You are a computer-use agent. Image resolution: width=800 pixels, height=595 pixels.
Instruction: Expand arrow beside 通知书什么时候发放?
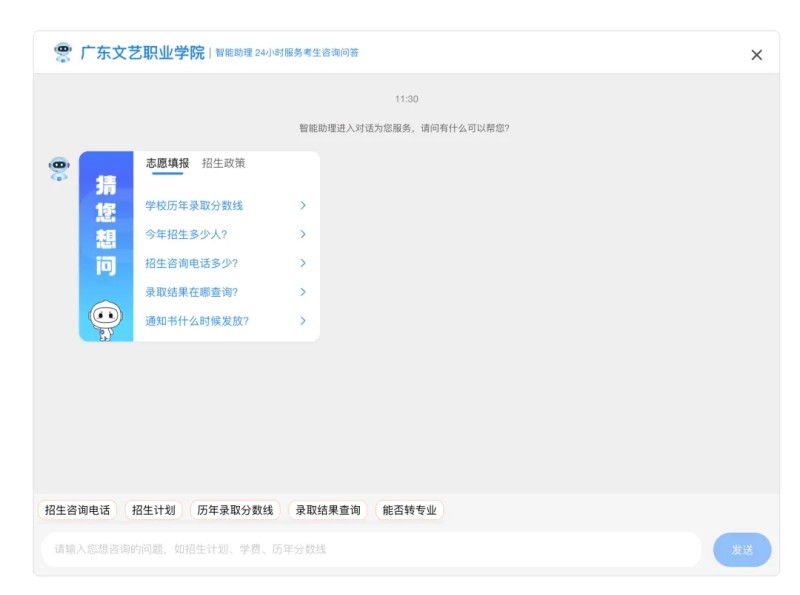pyautogui.click(x=302, y=321)
